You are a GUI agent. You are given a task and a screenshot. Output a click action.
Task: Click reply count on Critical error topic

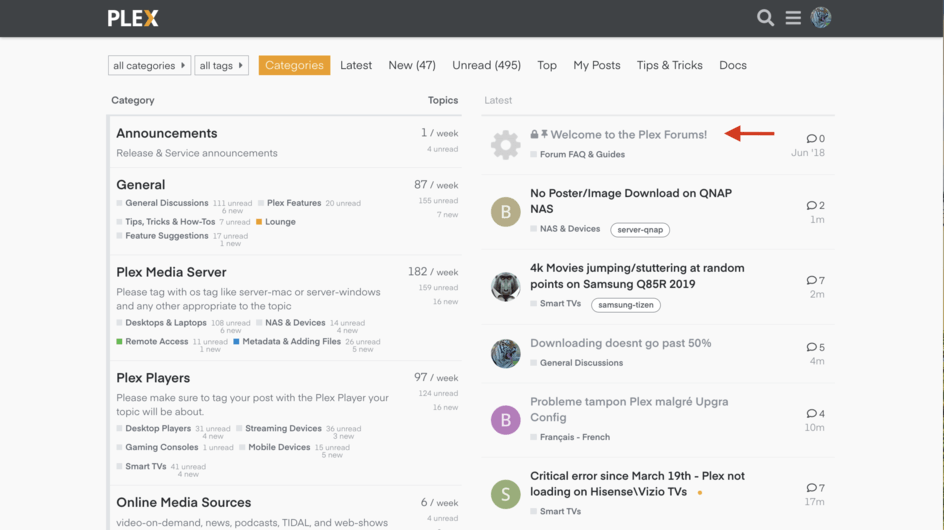[x=816, y=488]
